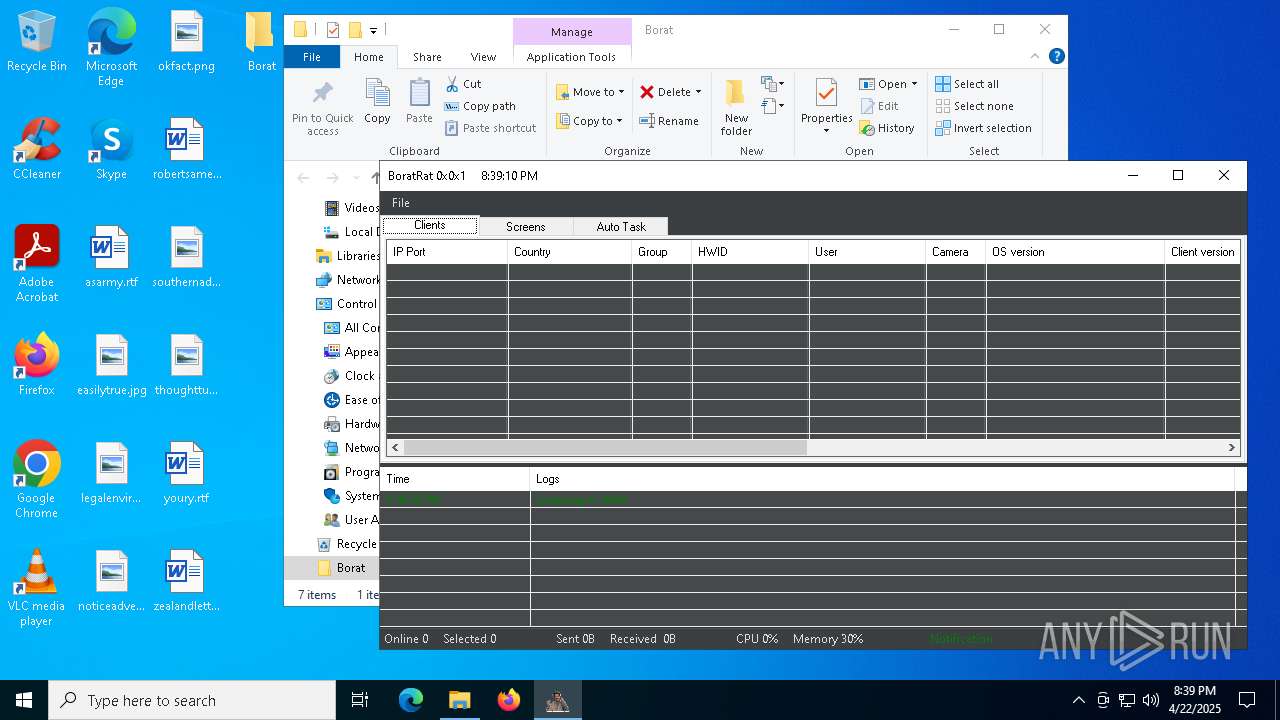
Task: Open File menu in BoratRat
Action: 401,203
